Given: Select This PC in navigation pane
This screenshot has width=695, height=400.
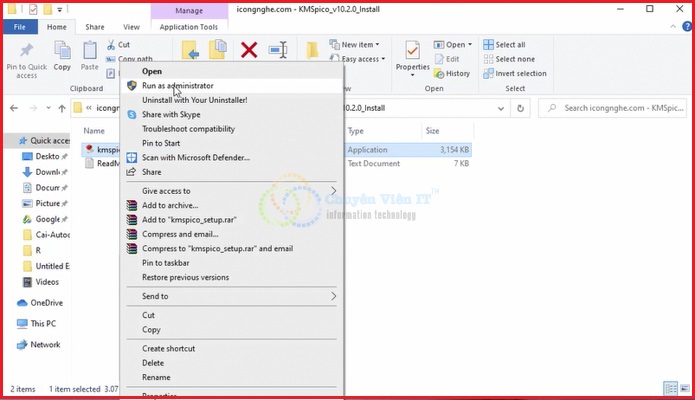Looking at the screenshot, I should [36, 324].
